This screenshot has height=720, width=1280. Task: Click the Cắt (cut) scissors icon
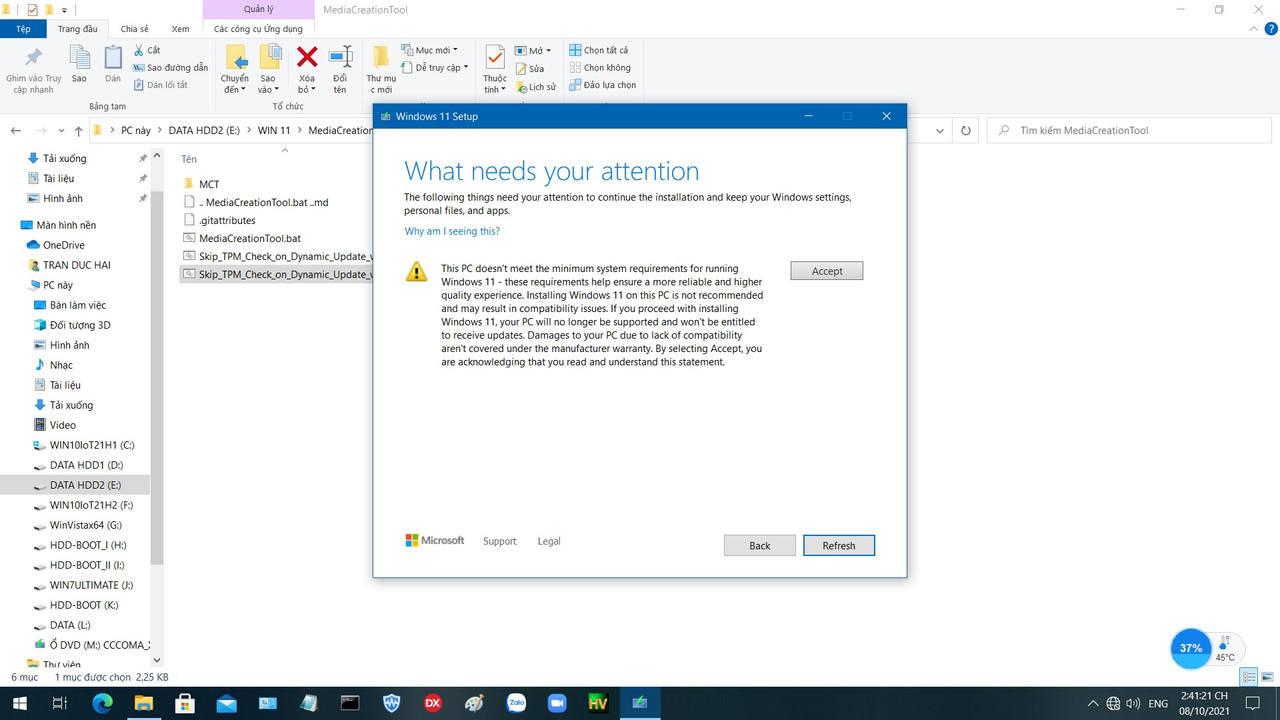tap(138, 50)
